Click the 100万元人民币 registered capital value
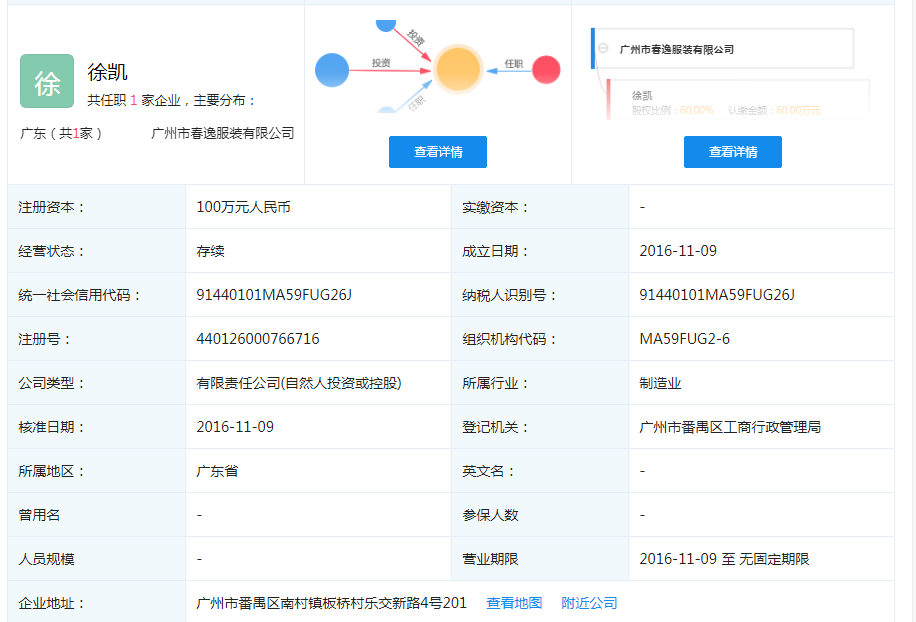Screen dimensions: 916x622 (x=244, y=207)
